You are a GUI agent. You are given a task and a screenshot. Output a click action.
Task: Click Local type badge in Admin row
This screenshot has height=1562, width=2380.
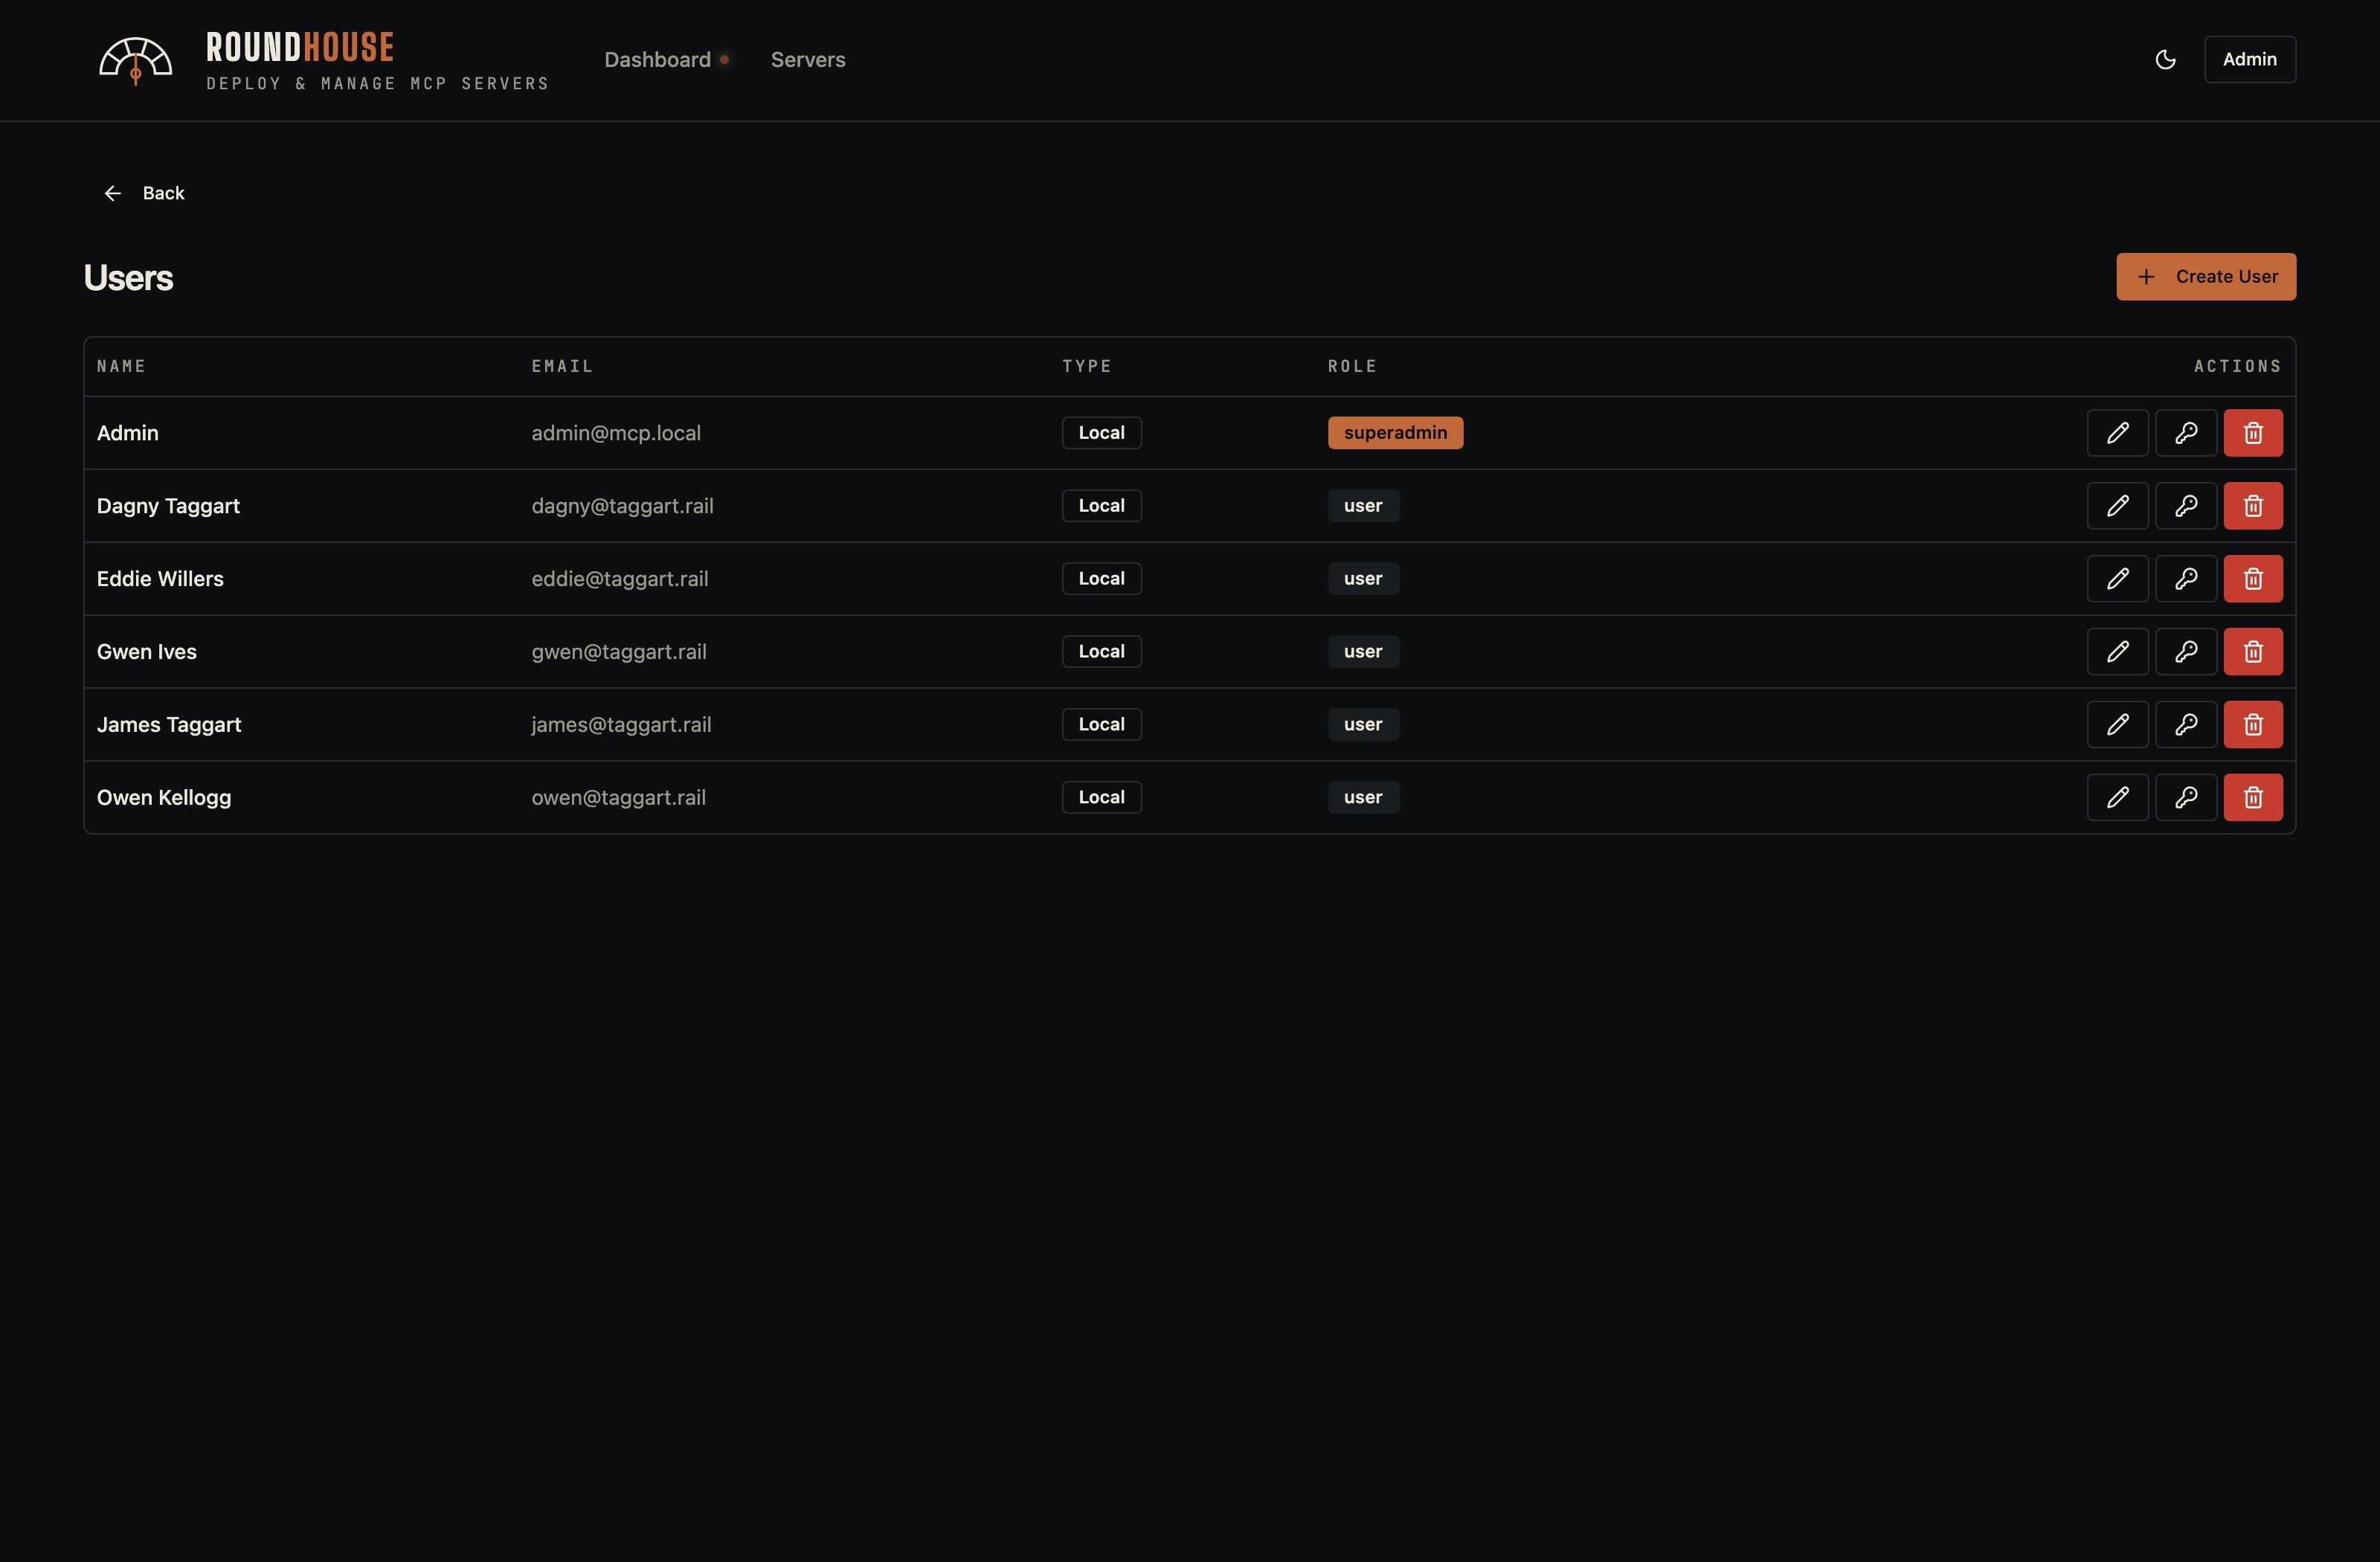click(x=1101, y=433)
